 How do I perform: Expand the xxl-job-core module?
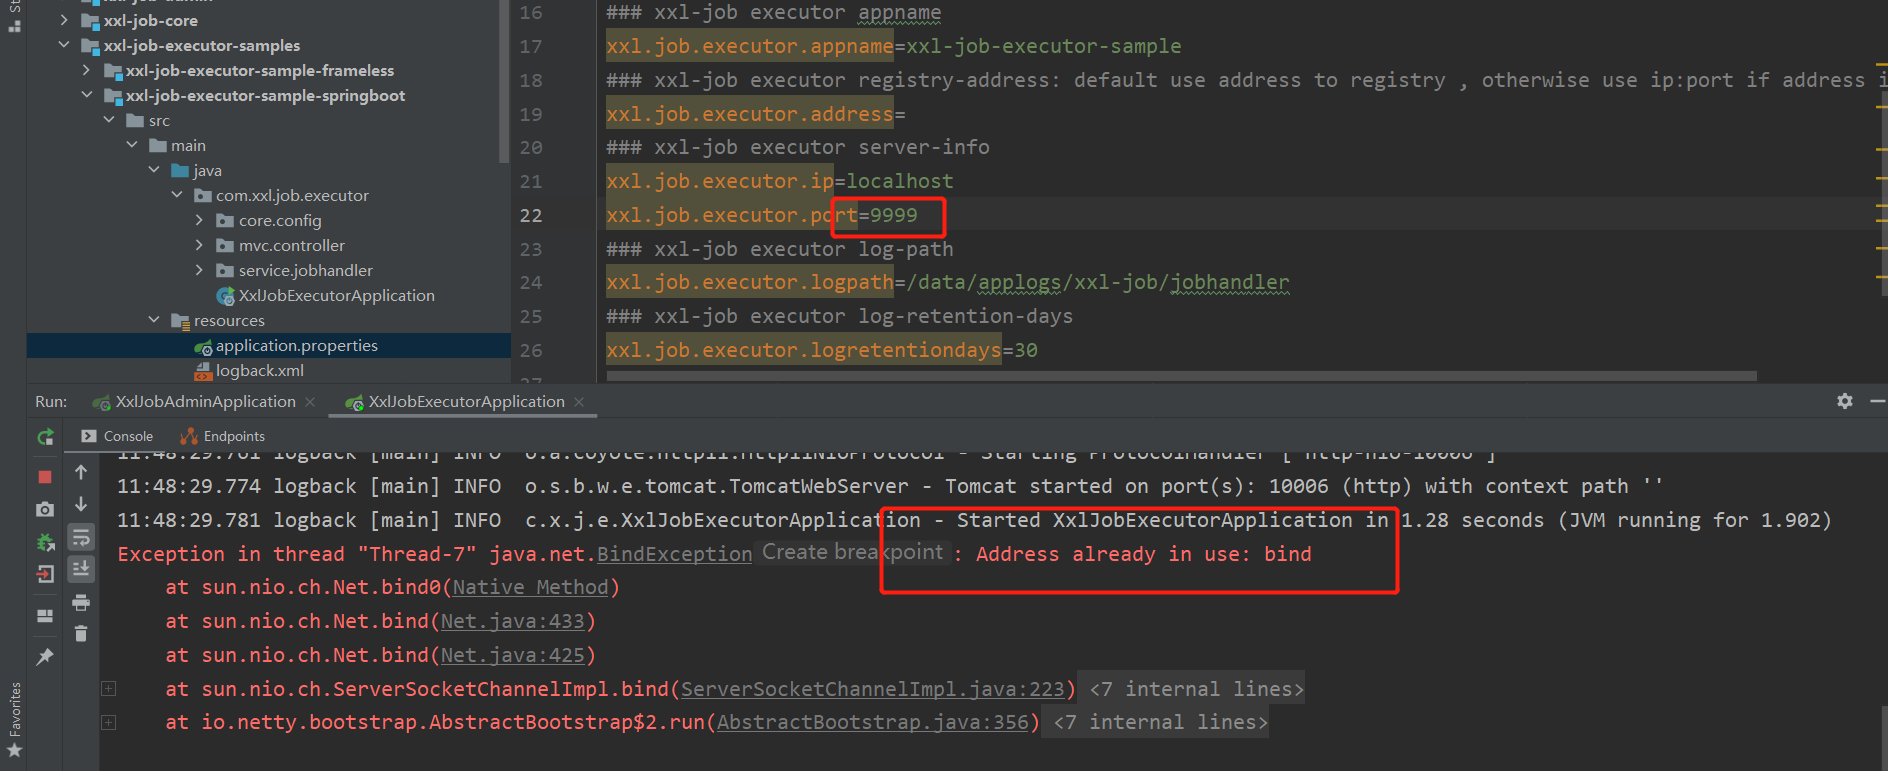[64, 20]
